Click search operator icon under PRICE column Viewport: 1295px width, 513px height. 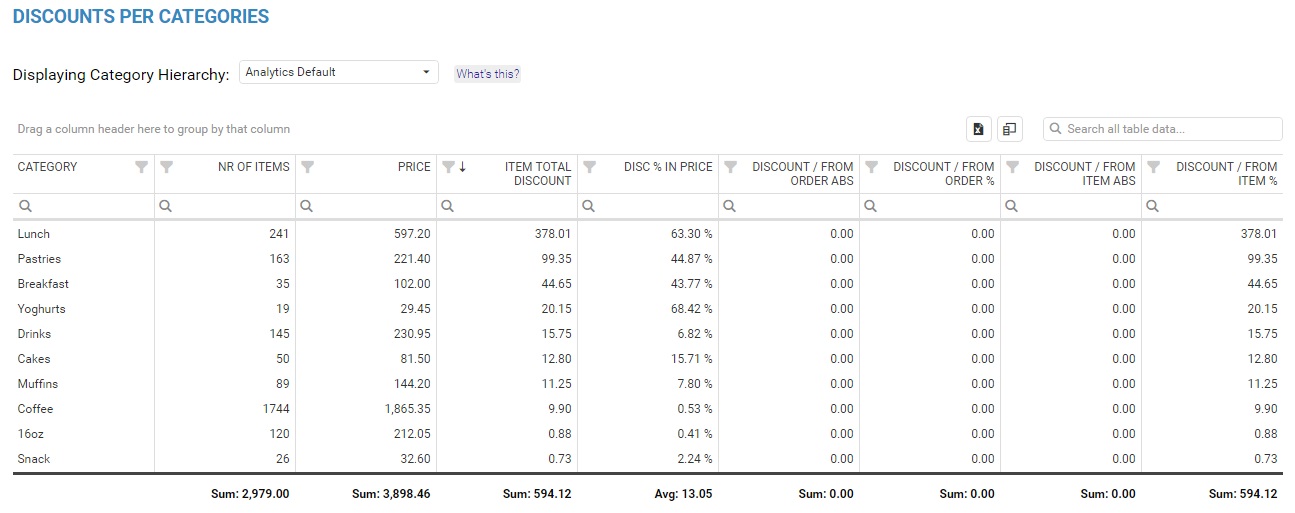[308, 206]
